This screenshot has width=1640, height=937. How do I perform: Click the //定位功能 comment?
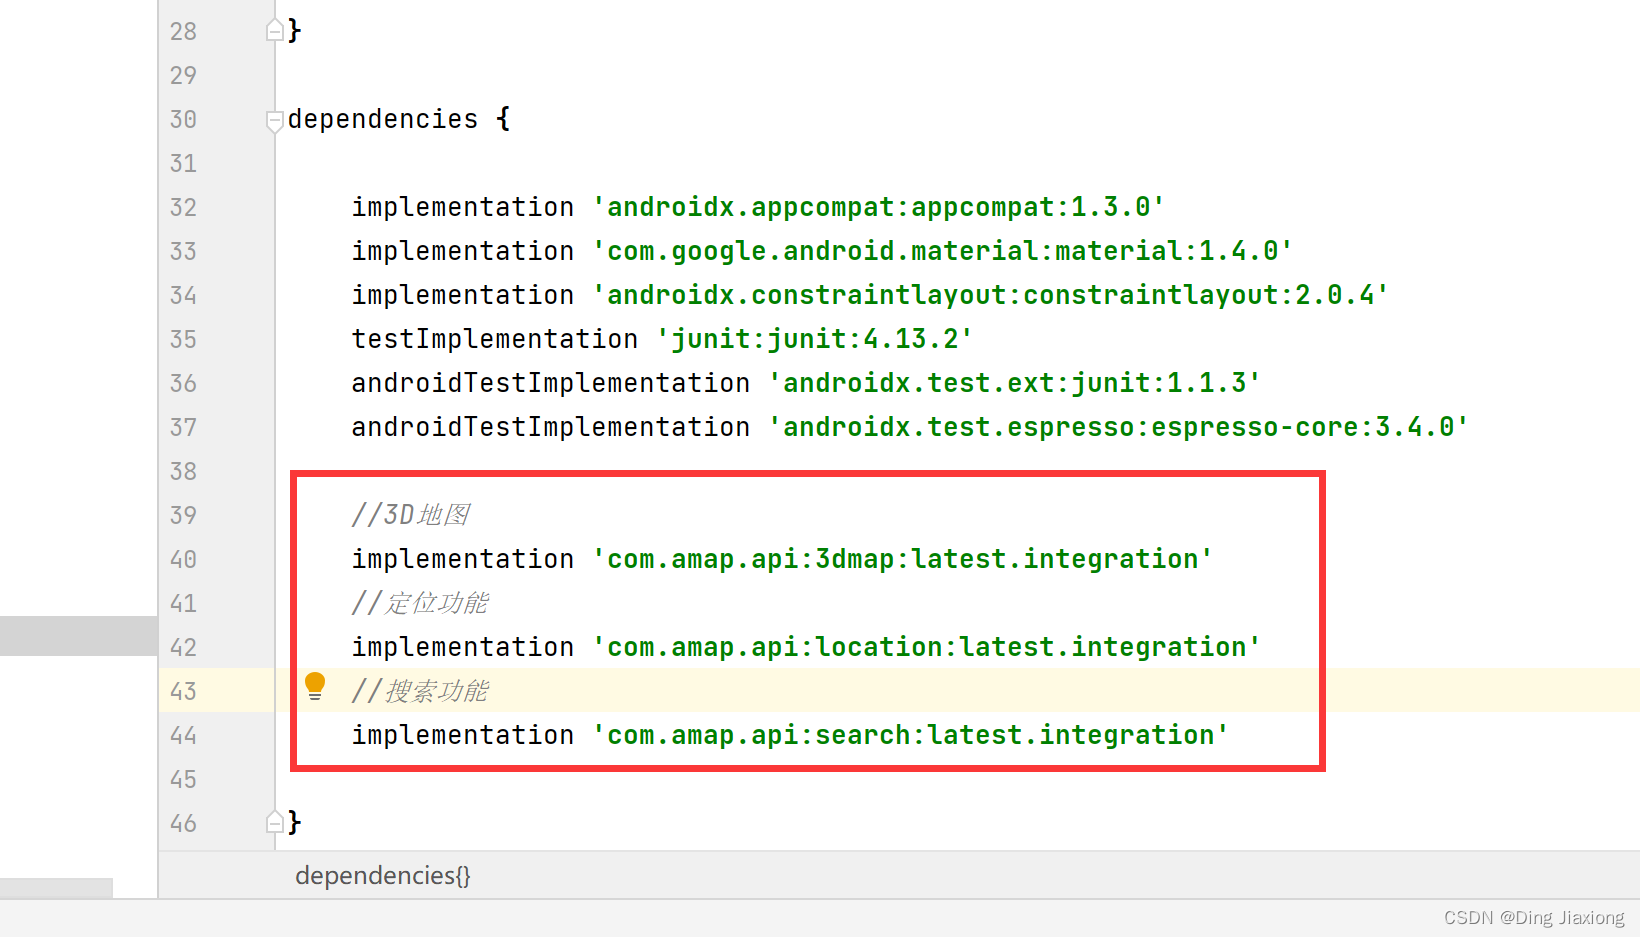420,603
